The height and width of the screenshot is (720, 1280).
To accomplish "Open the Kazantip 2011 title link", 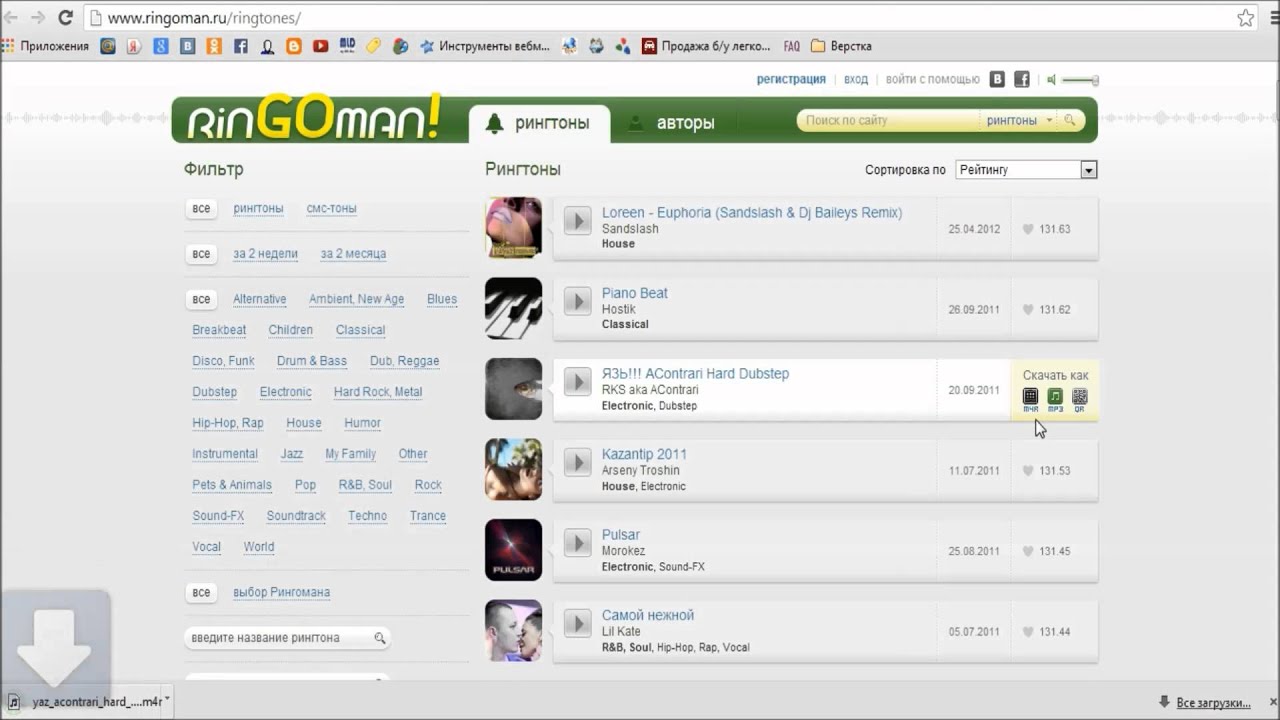I will point(644,454).
